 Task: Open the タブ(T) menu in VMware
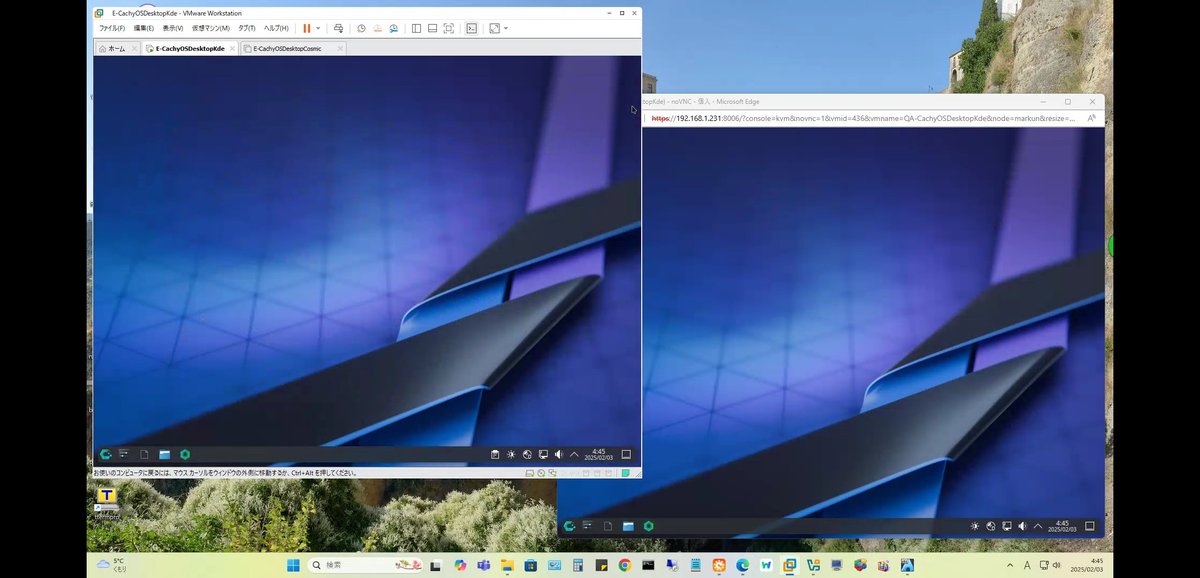tap(246, 28)
